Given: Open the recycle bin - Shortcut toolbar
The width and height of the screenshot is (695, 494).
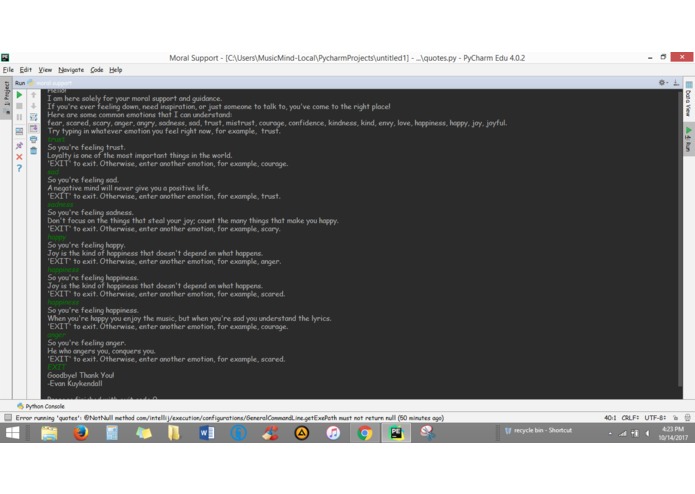Looking at the screenshot, I should tap(539, 430).
